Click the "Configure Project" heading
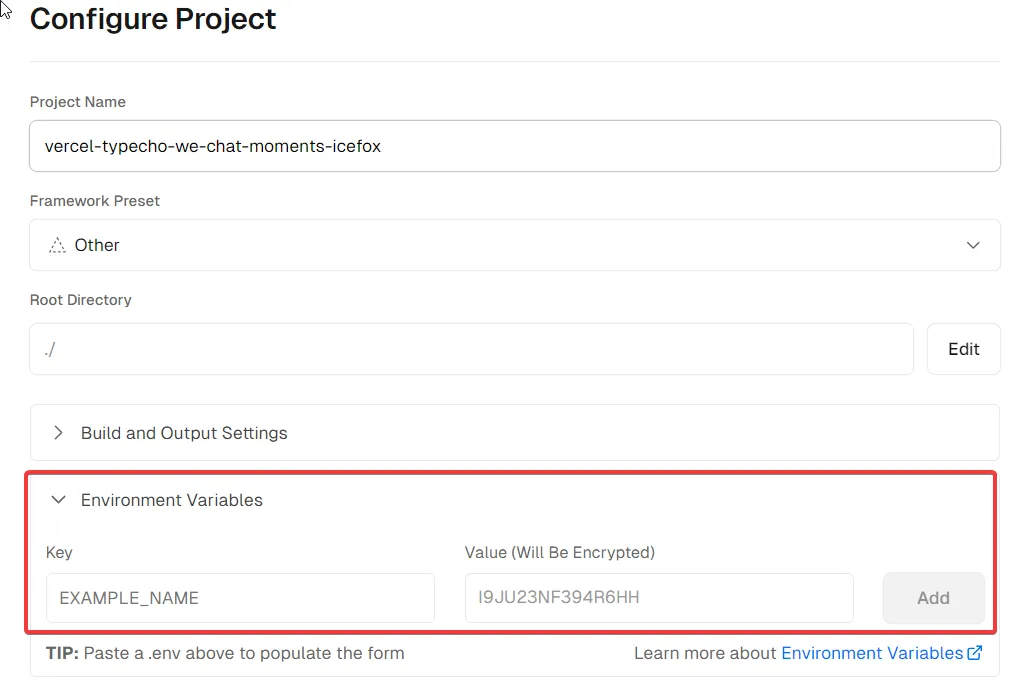 (153, 19)
